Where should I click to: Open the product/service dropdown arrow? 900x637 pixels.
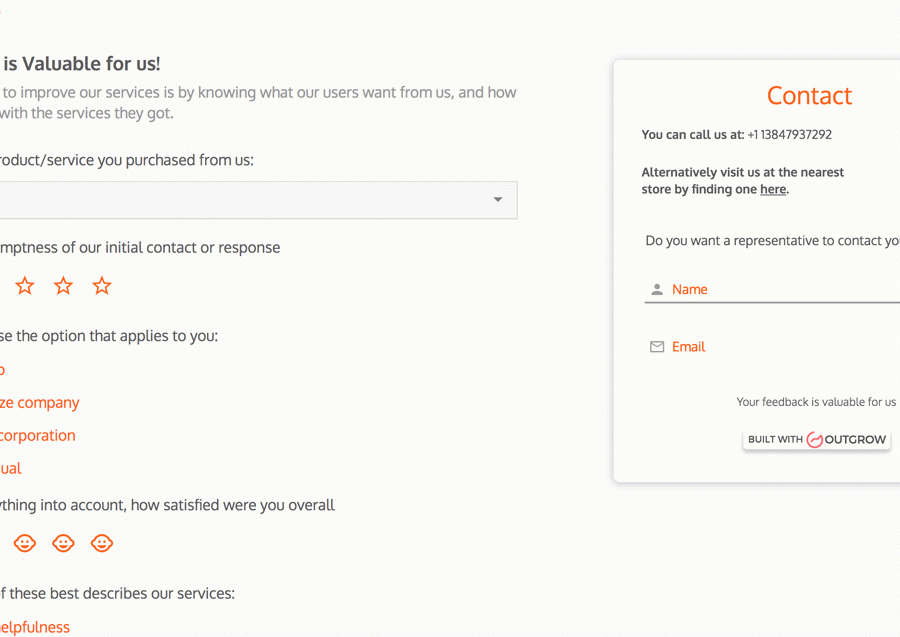[498, 200]
